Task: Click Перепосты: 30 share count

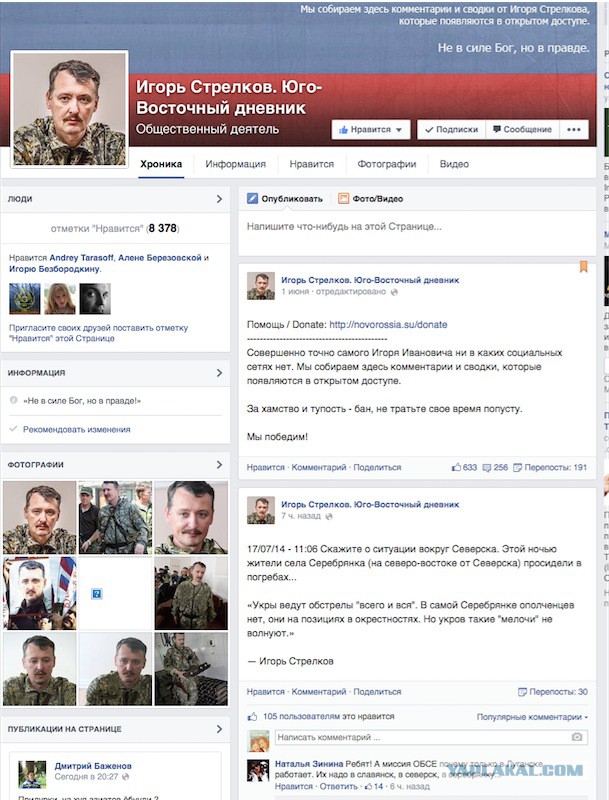Action: click(x=553, y=692)
